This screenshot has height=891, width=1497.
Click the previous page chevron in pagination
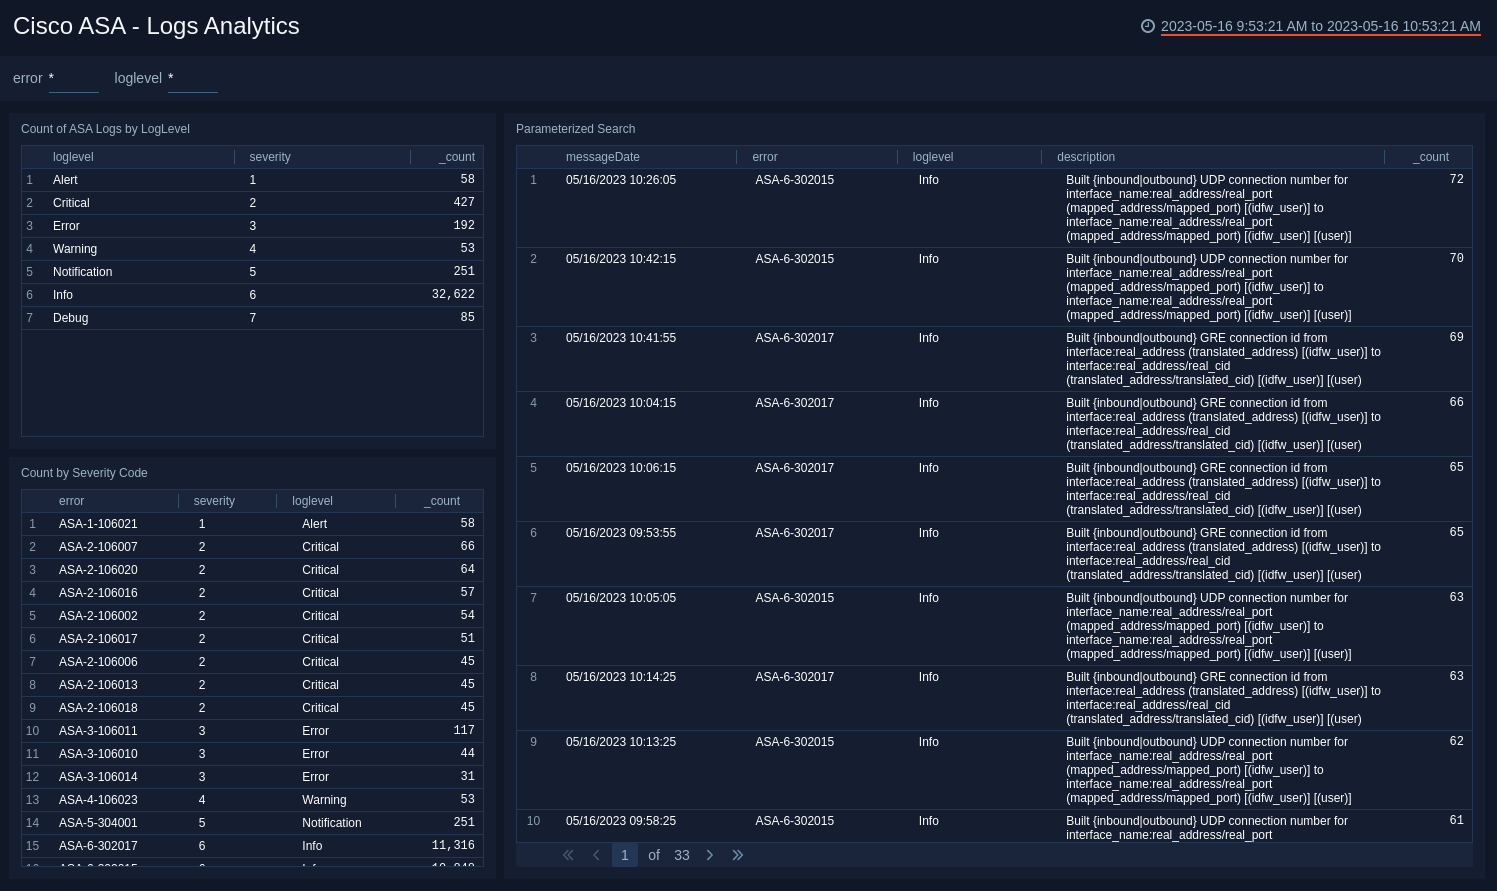tap(596, 855)
